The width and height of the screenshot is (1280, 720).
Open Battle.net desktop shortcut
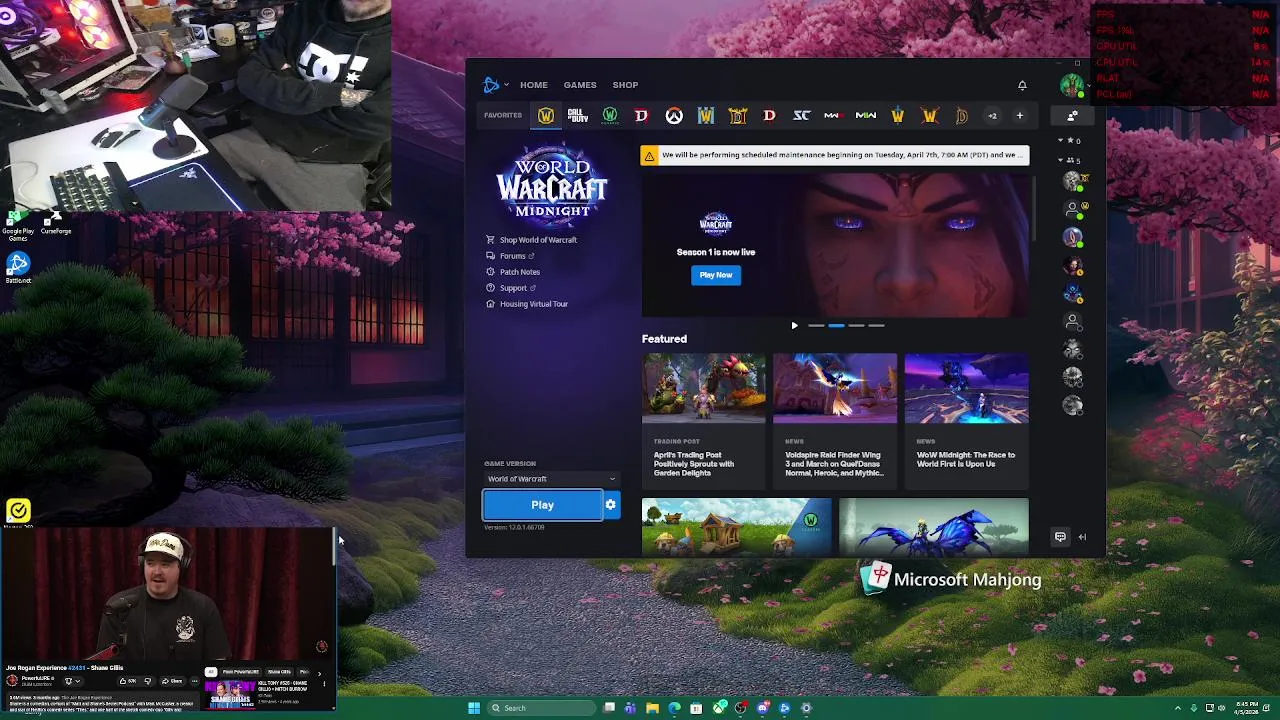(18, 267)
